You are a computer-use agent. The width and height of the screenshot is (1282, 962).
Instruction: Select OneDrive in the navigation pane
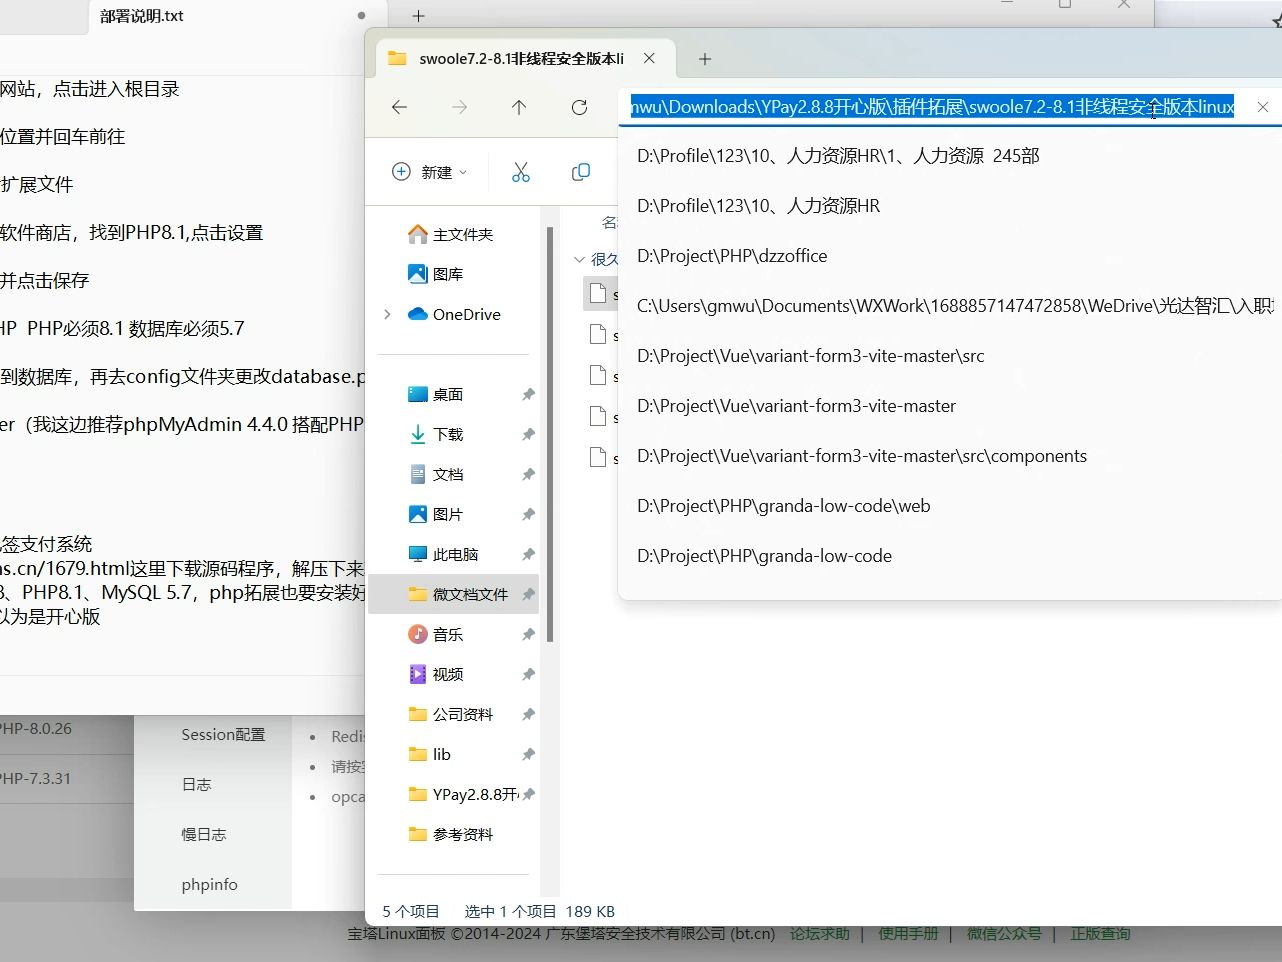455,314
